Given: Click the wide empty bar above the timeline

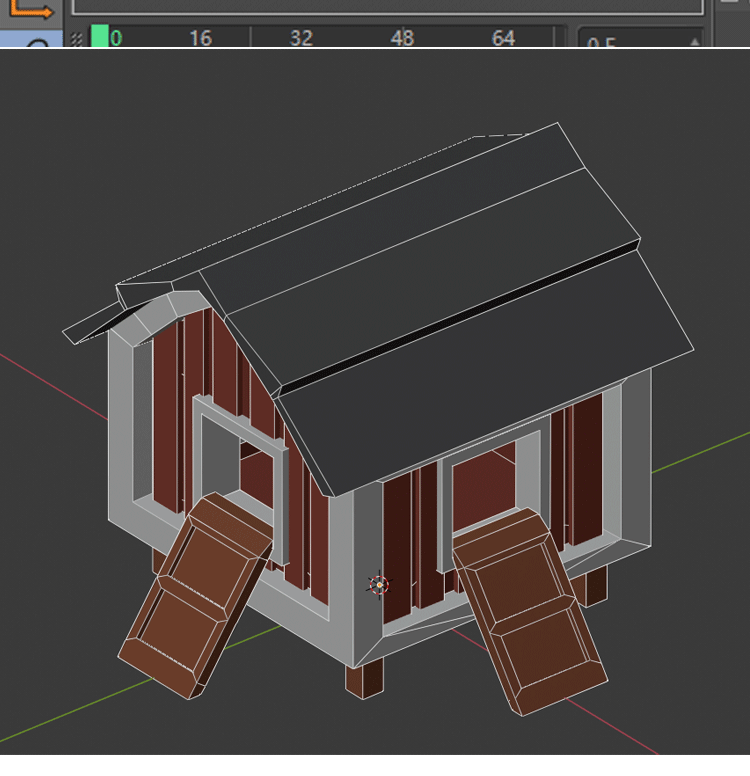Looking at the screenshot, I should pyautogui.click(x=386, y=6).
